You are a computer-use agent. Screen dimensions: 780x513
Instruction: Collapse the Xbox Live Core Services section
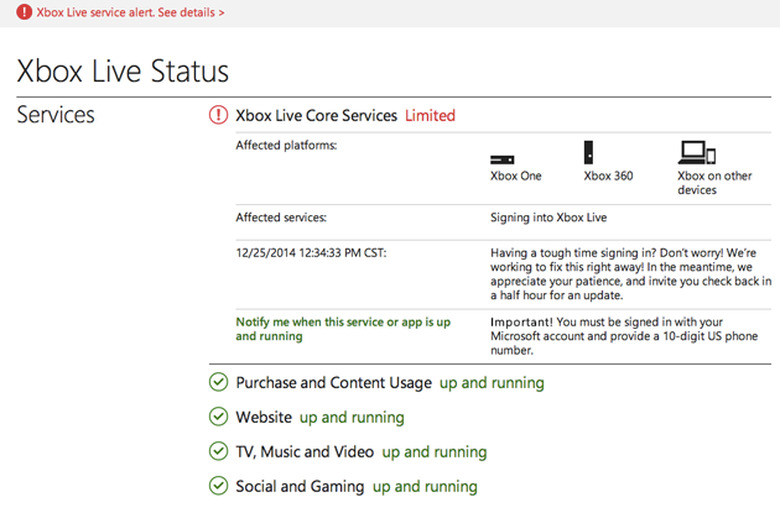point(316,115)
